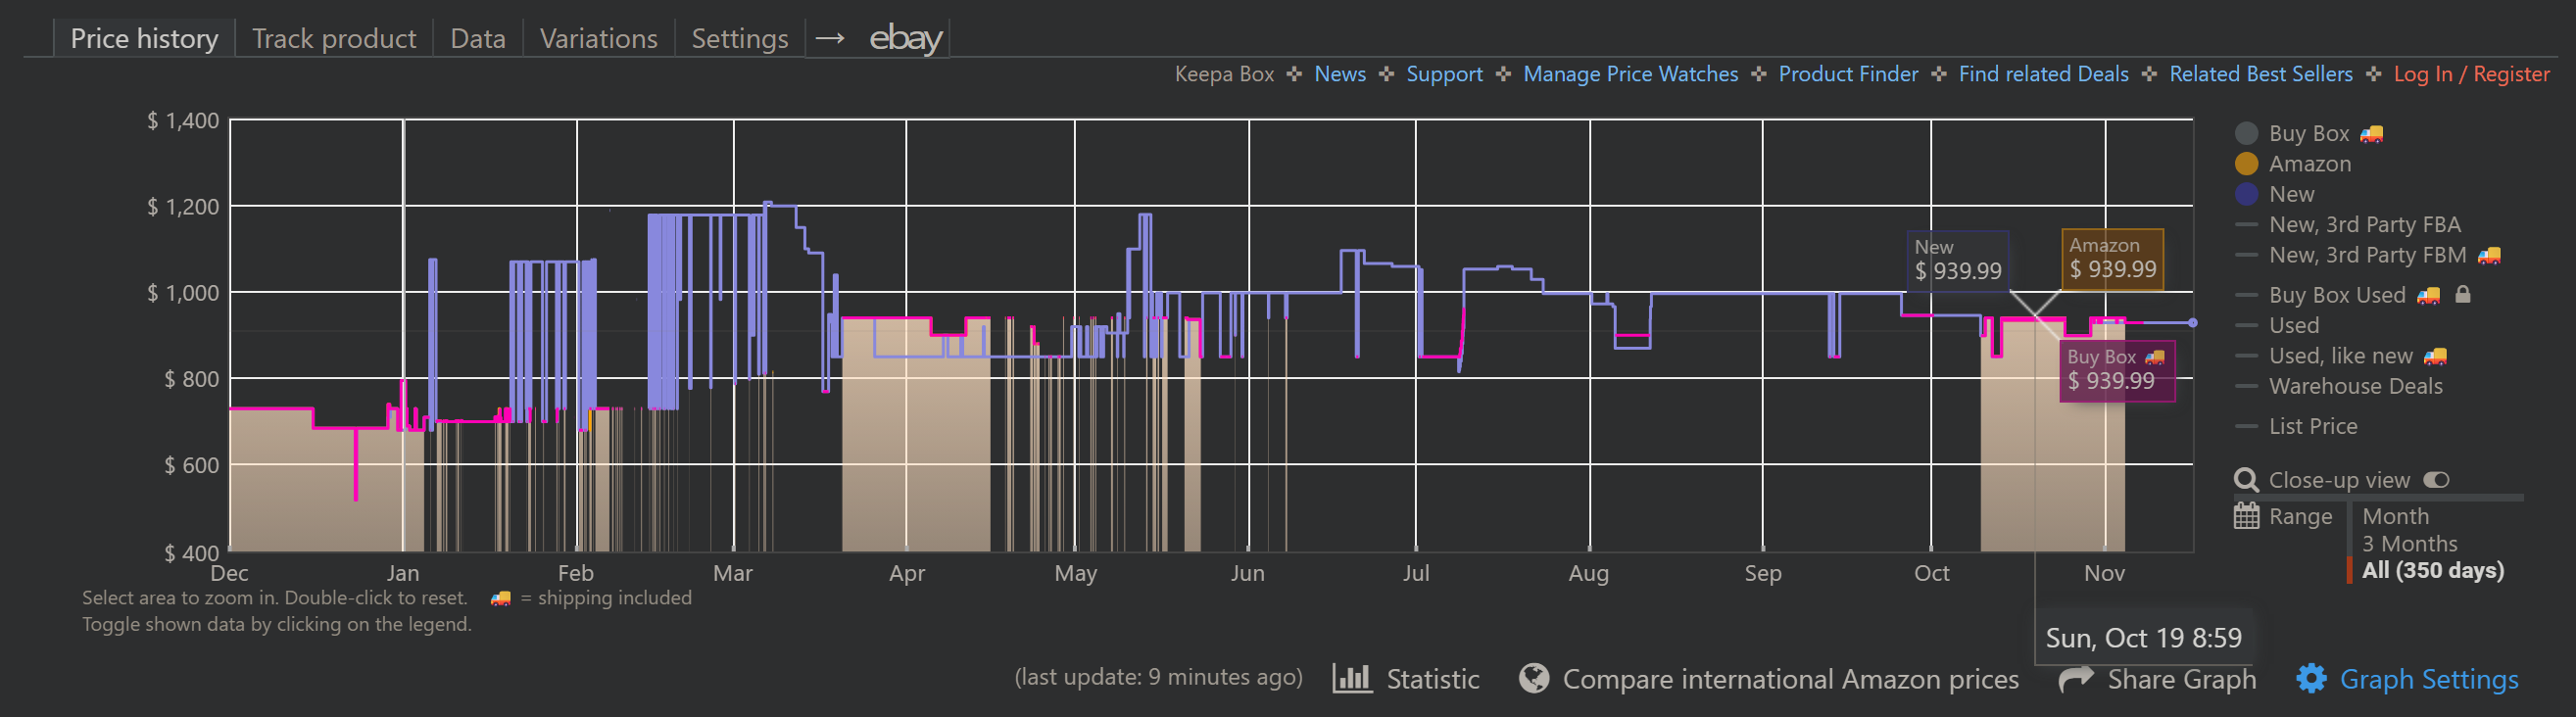Open the Data tab
Screen dimensions: 2576x717
point(478,38)
